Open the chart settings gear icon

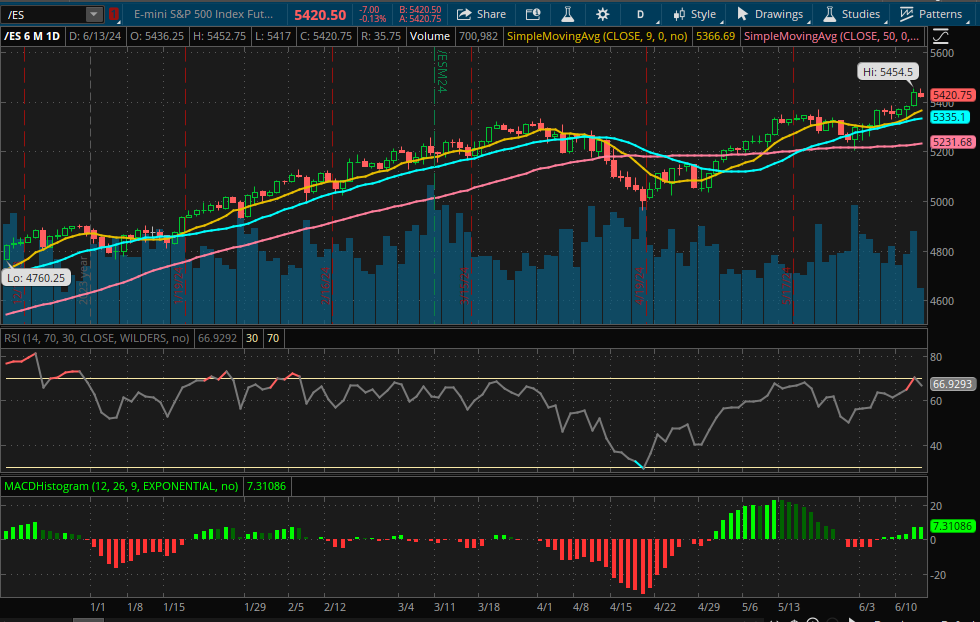point(601,14)
